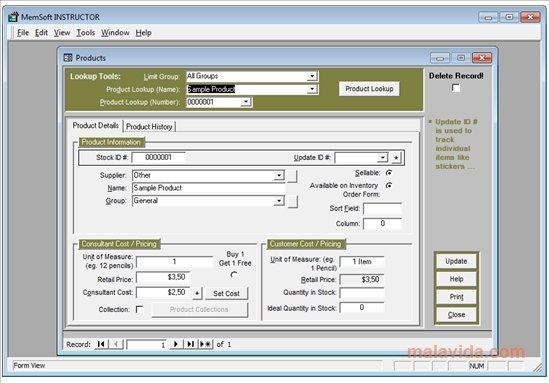Go to first record navigation arrow
The height and width of the screenshot is (383, 549).
(x=101, y=344)
